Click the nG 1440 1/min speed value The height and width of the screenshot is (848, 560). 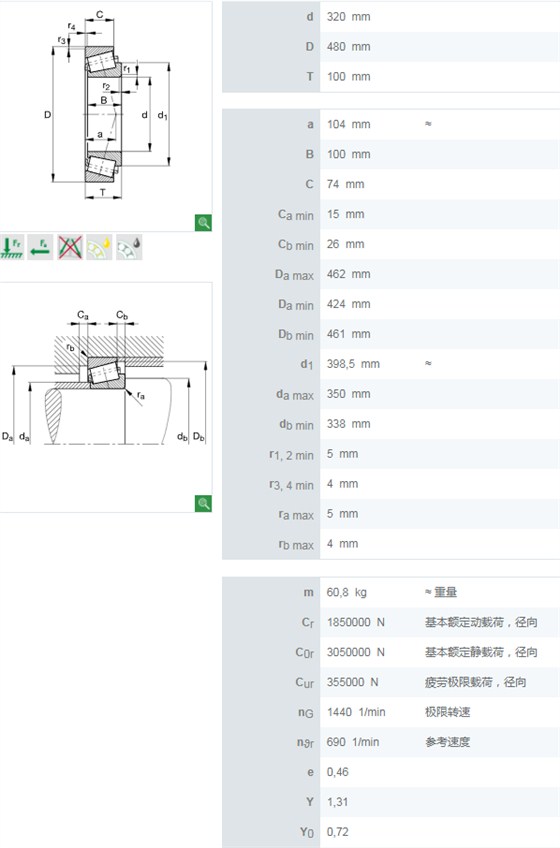(356, 712)
